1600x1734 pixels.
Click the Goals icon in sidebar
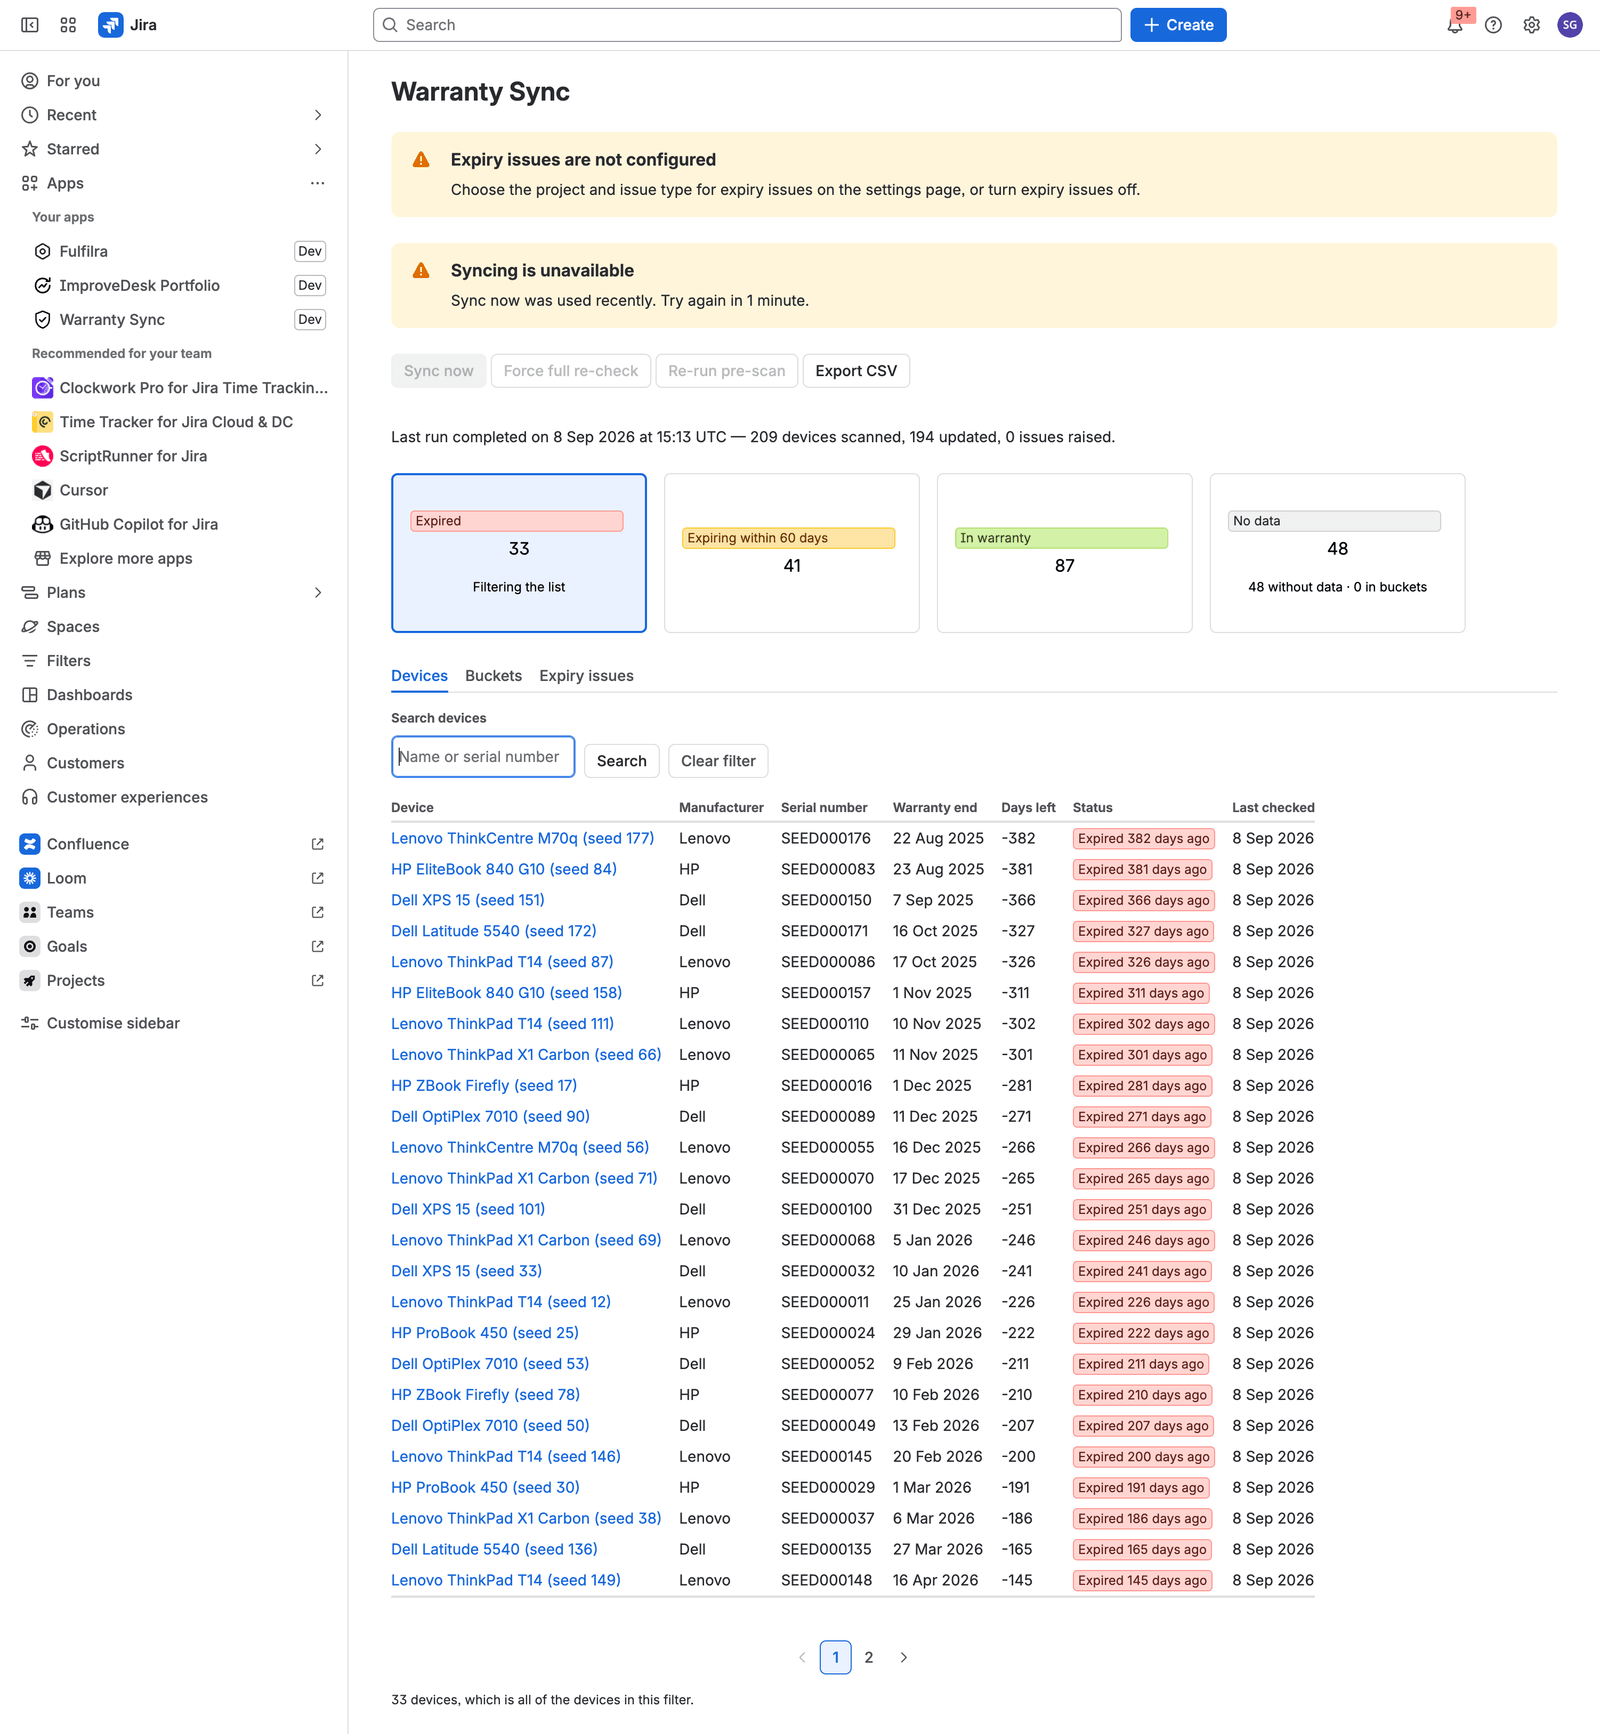tap(30, 946)
